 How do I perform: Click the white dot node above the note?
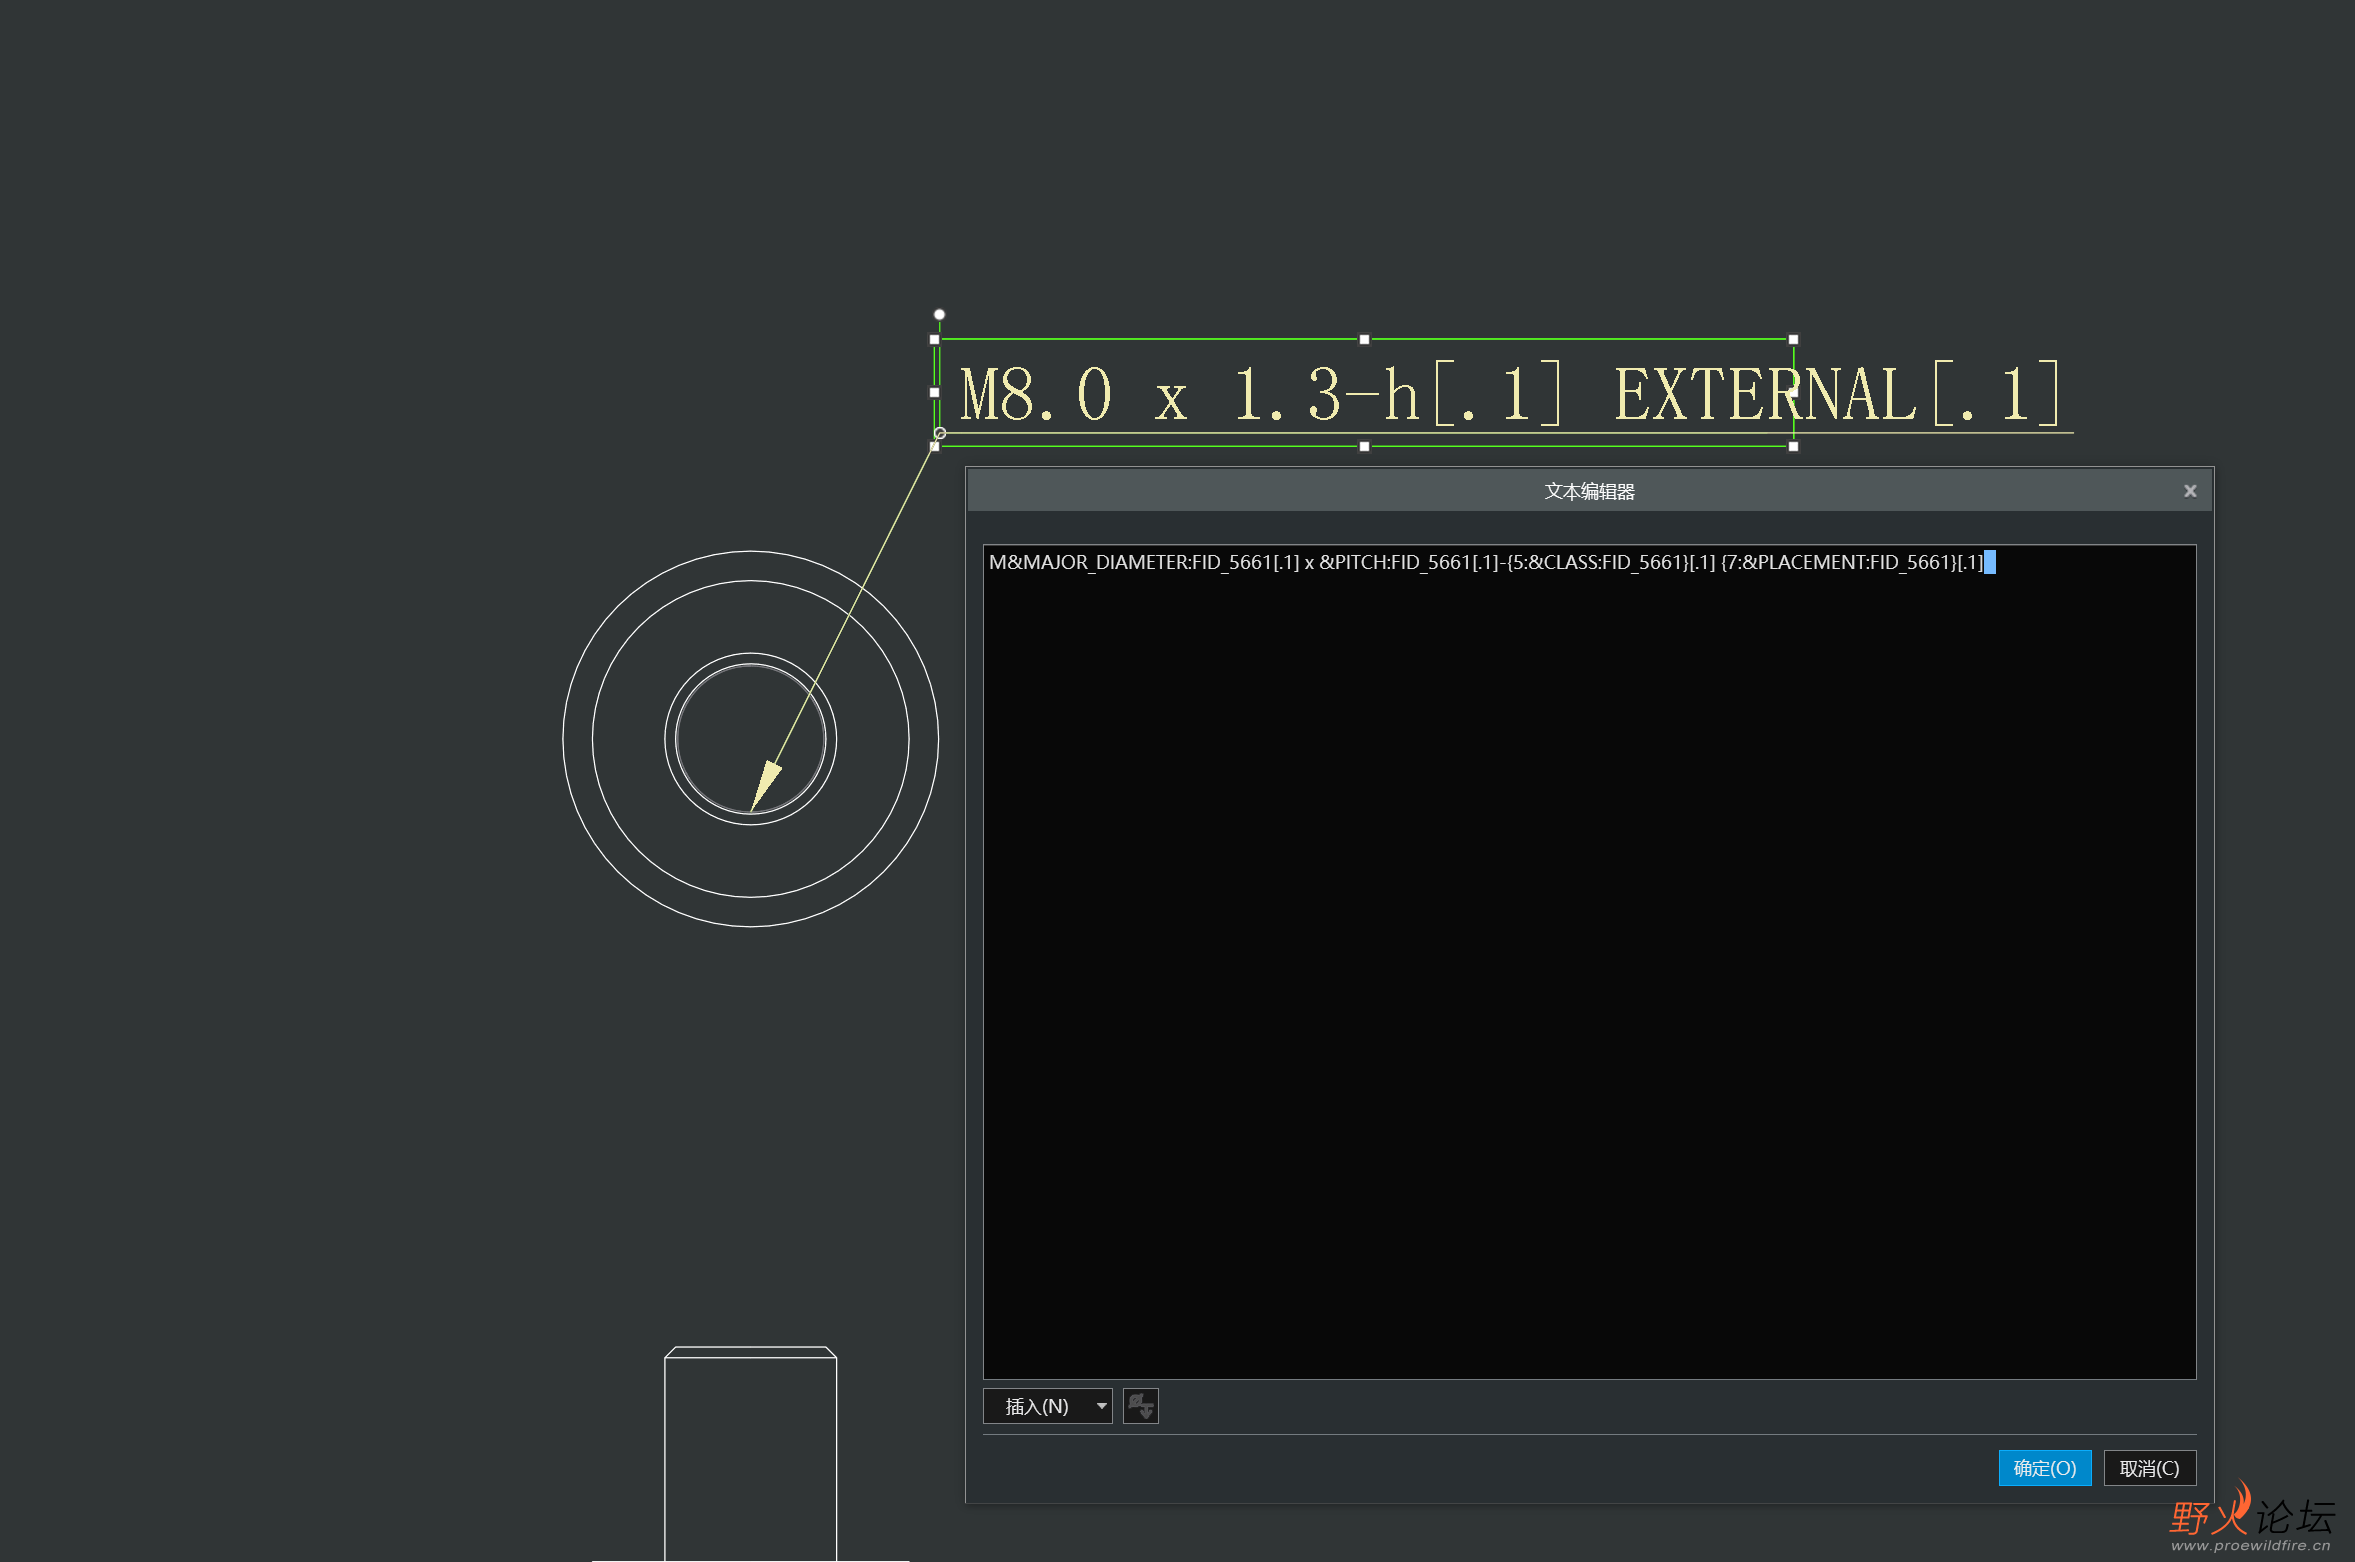[938, 313]
